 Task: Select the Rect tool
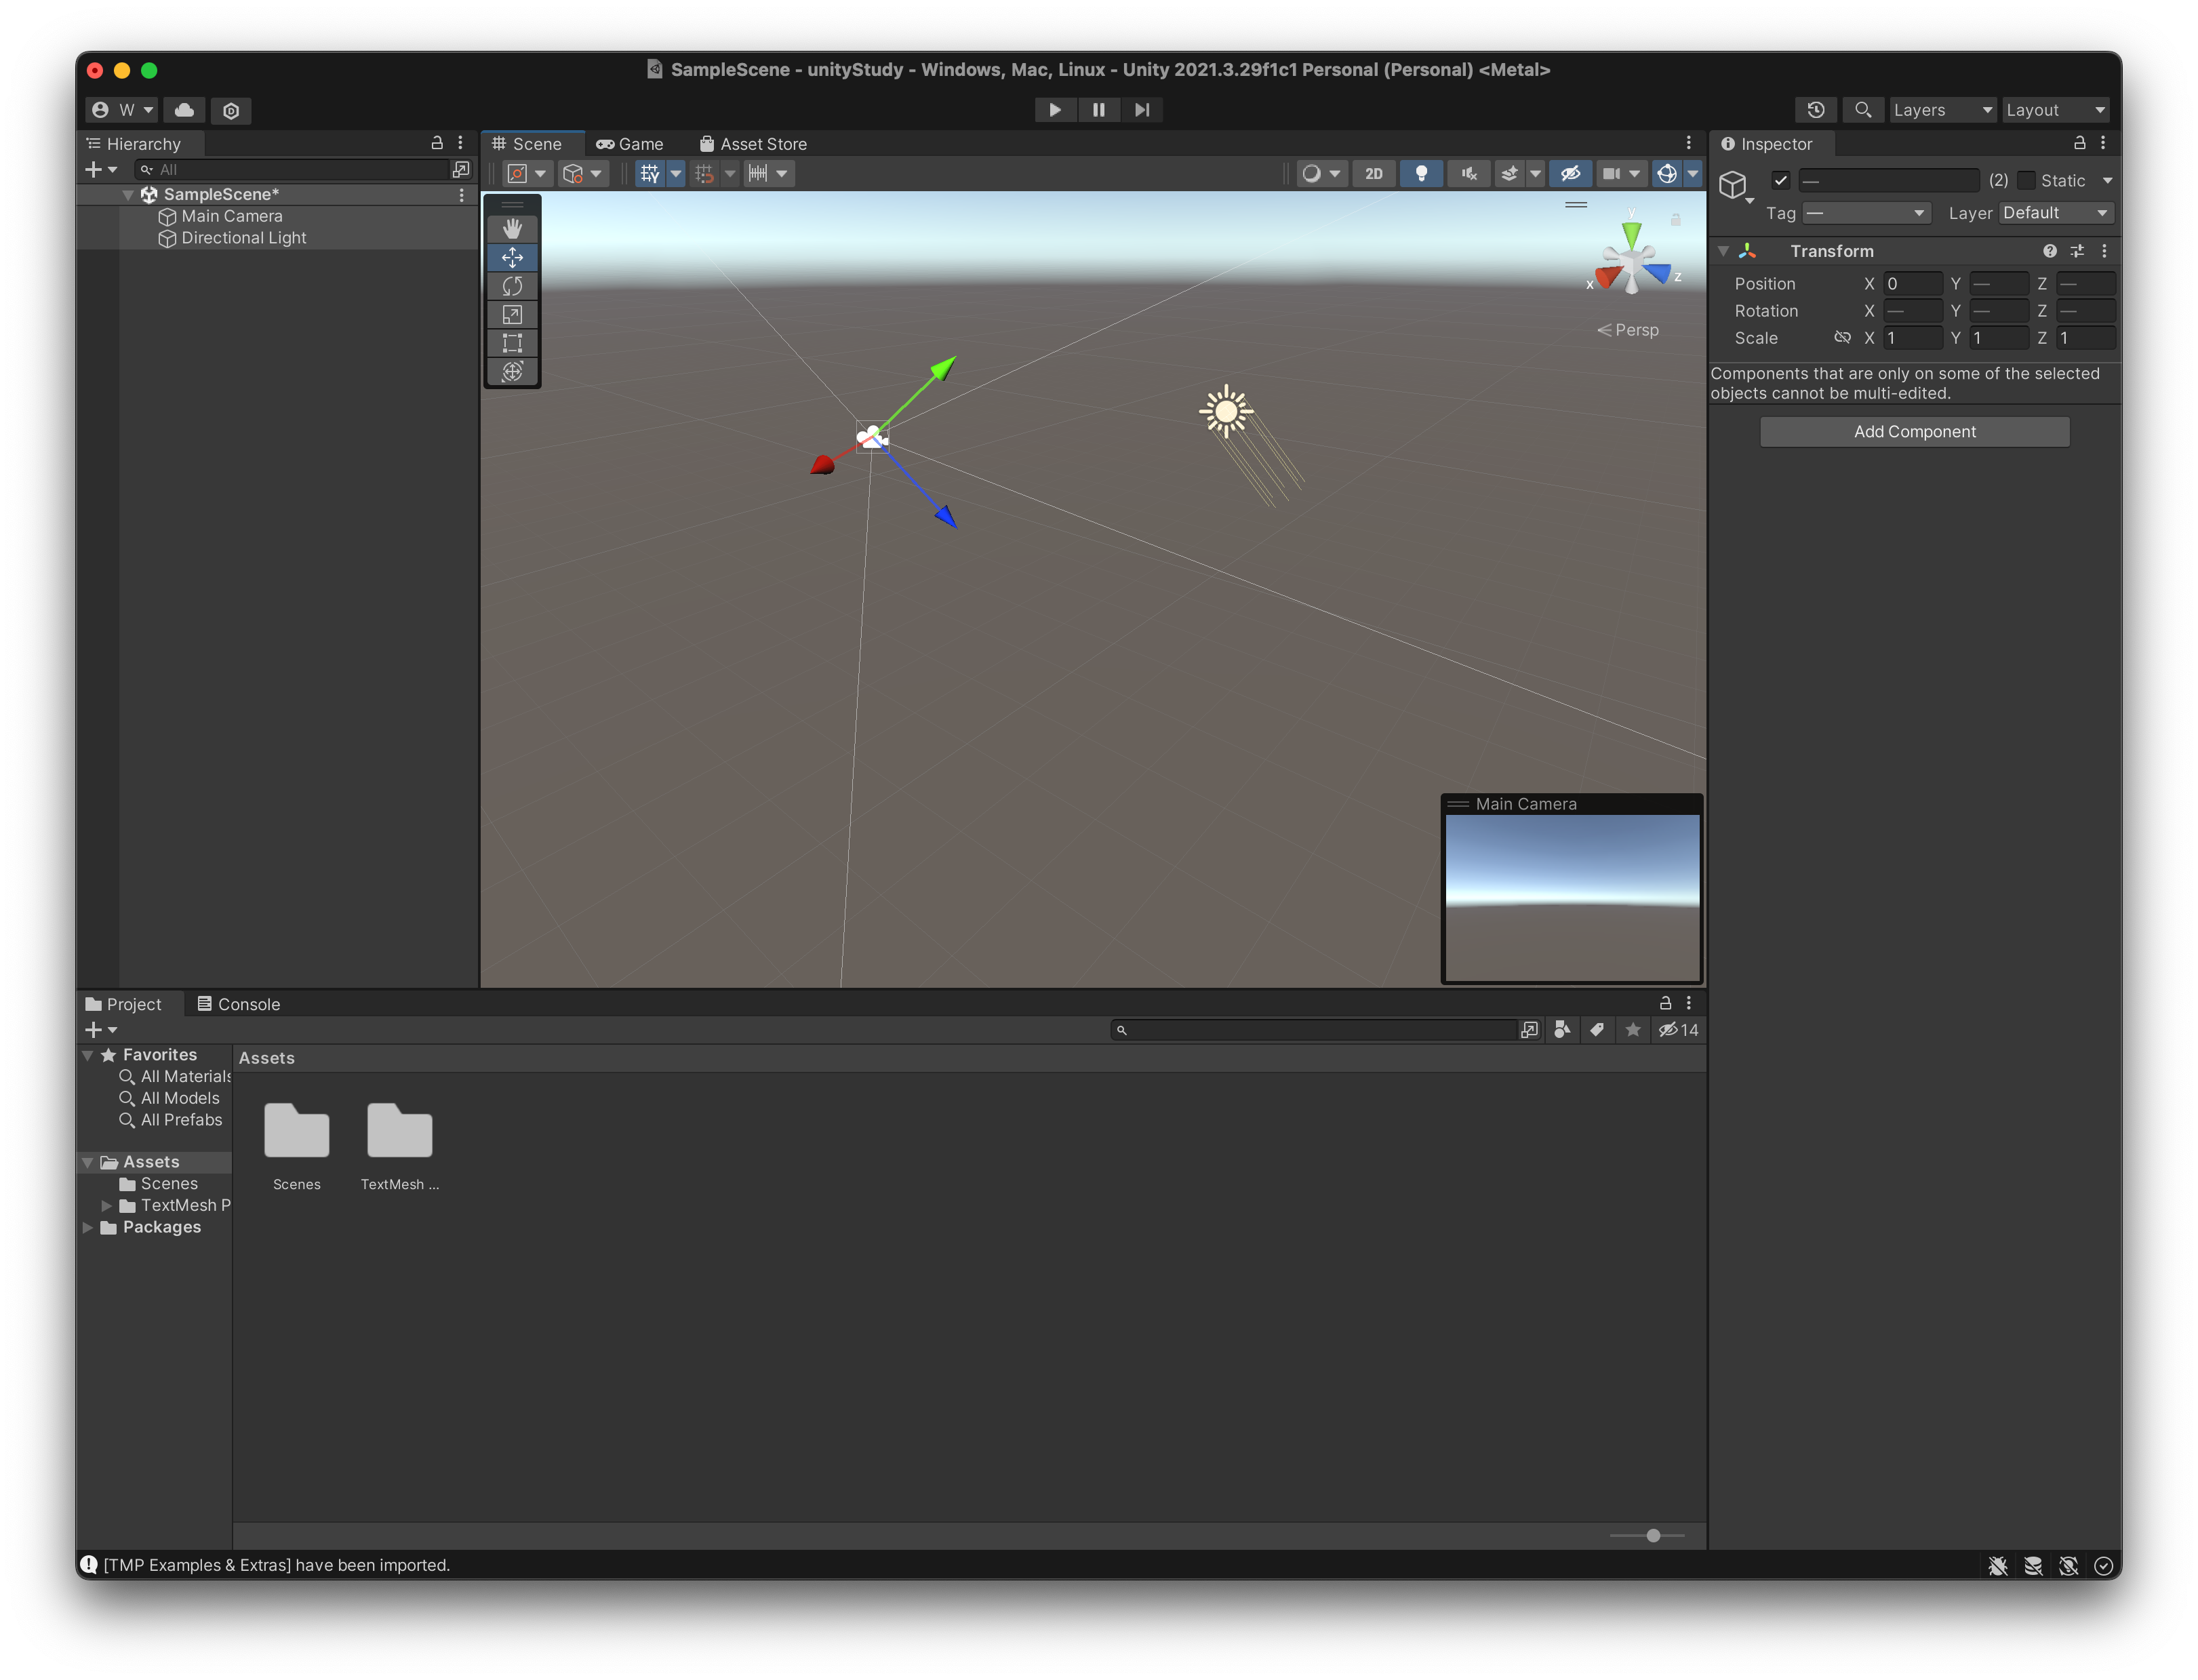[x=512, y=343]
